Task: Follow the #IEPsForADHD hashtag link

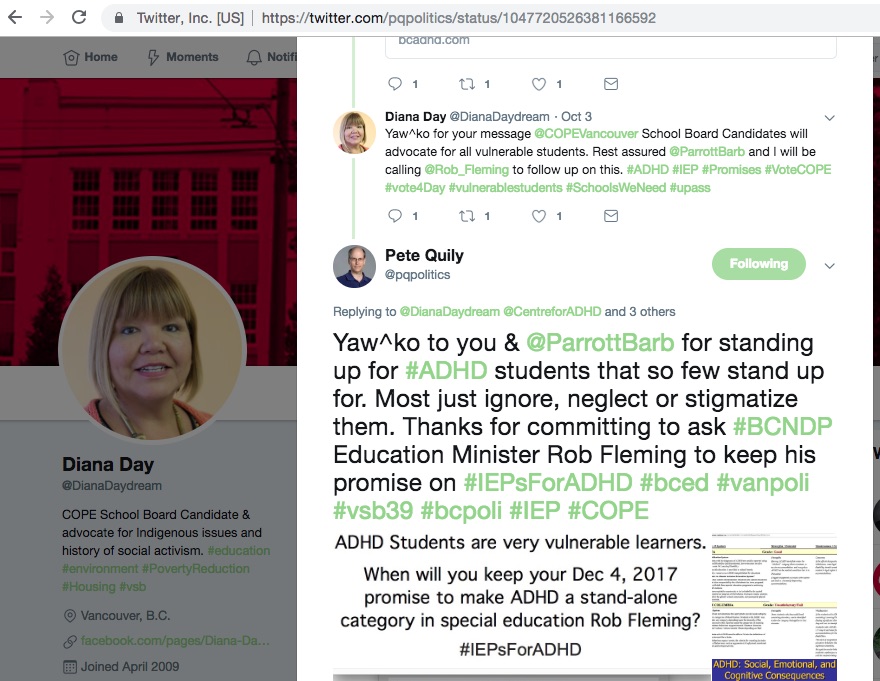Action: (x=548, y=483)
